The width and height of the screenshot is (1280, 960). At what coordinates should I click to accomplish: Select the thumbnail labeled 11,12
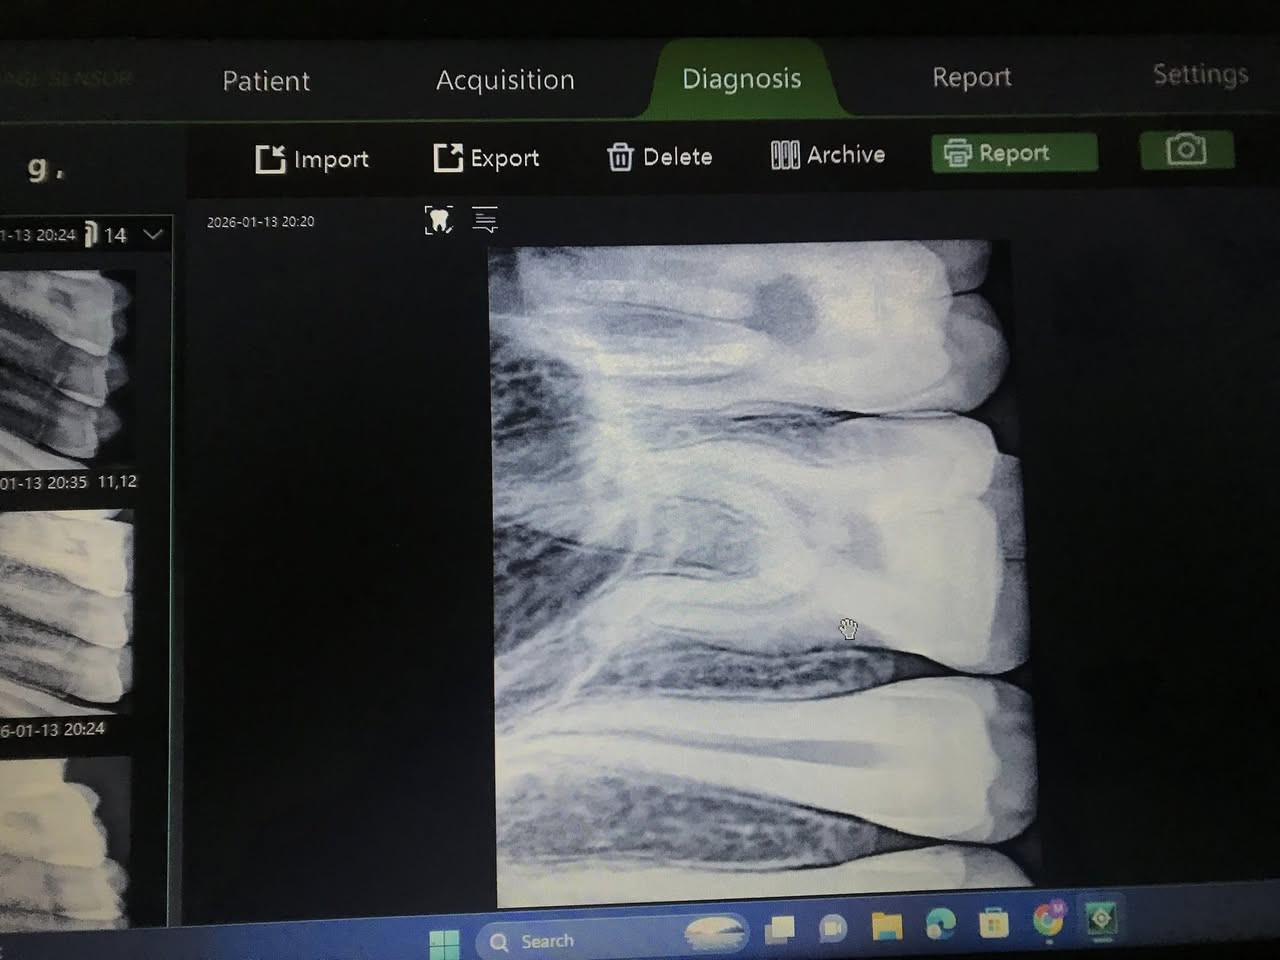65,610
